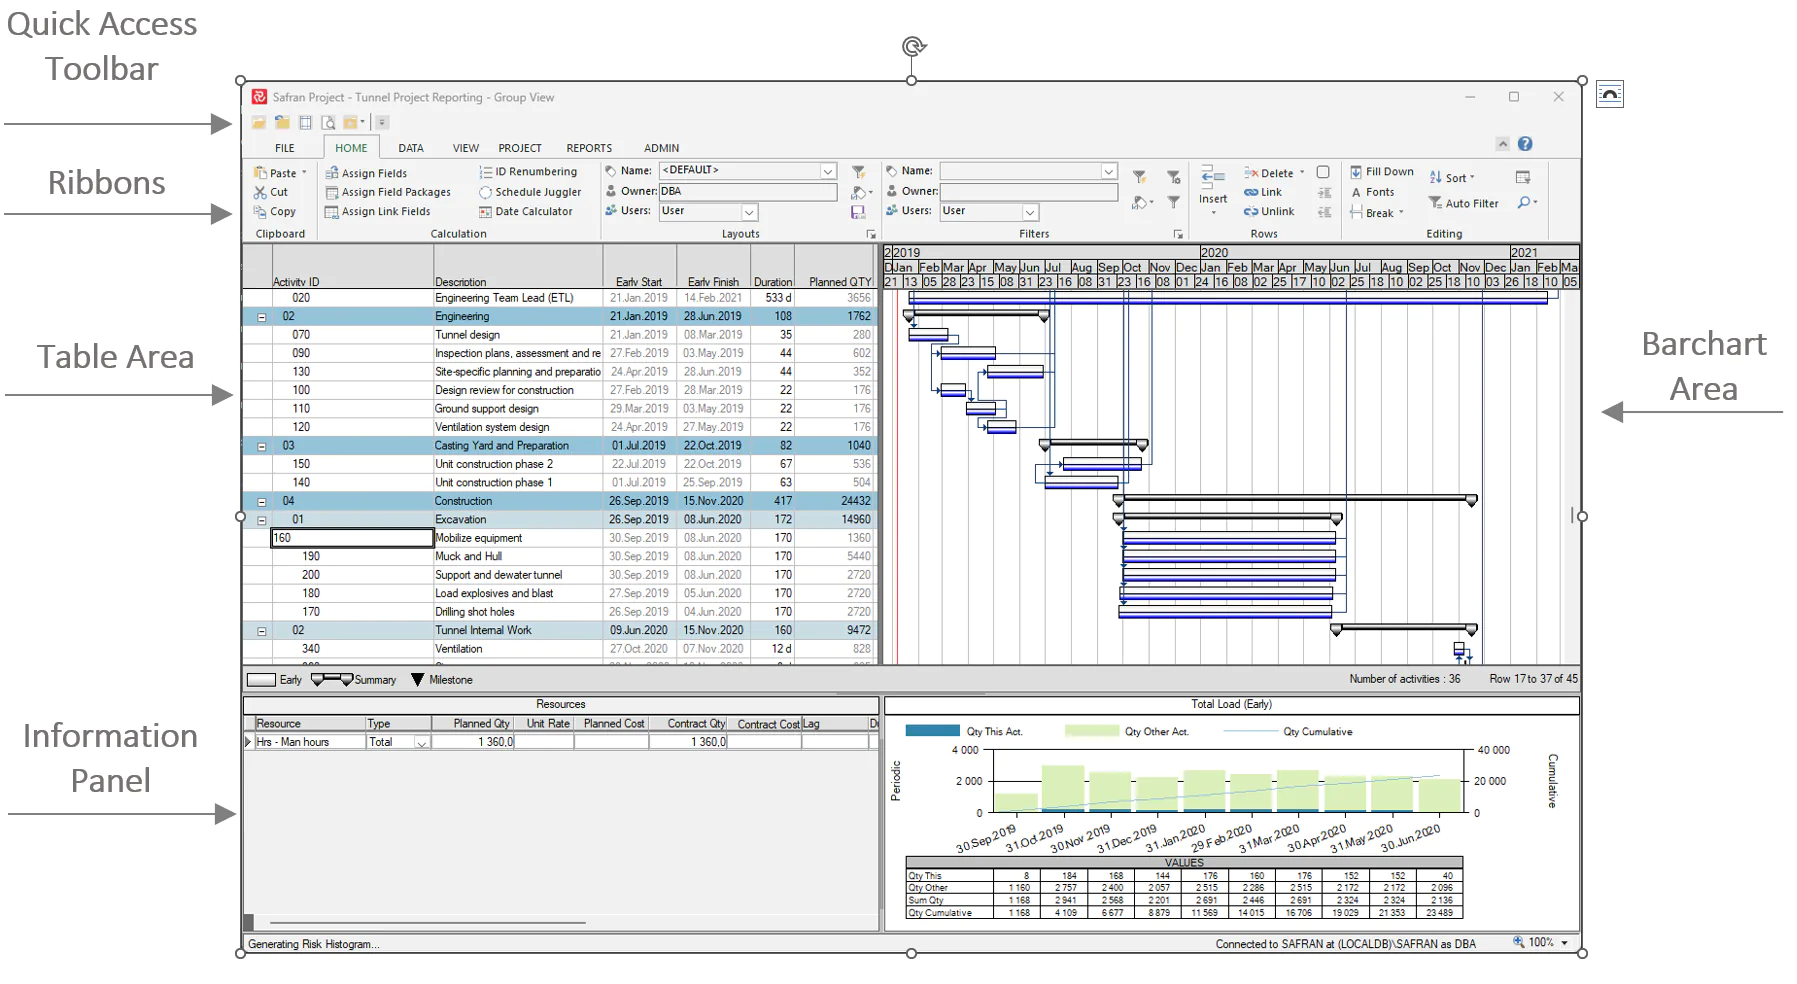Collapse the 04 Construction group
The height and width of the screenshot is (984, 1797).
point(262,502)
